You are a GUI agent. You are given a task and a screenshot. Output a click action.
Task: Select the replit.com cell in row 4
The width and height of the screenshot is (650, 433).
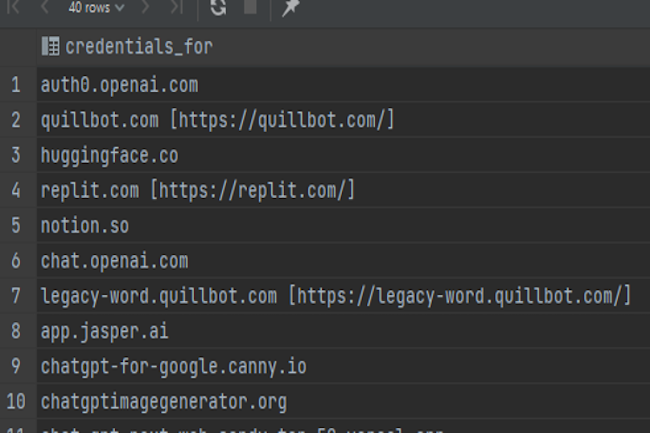click(x=197, y=190)
